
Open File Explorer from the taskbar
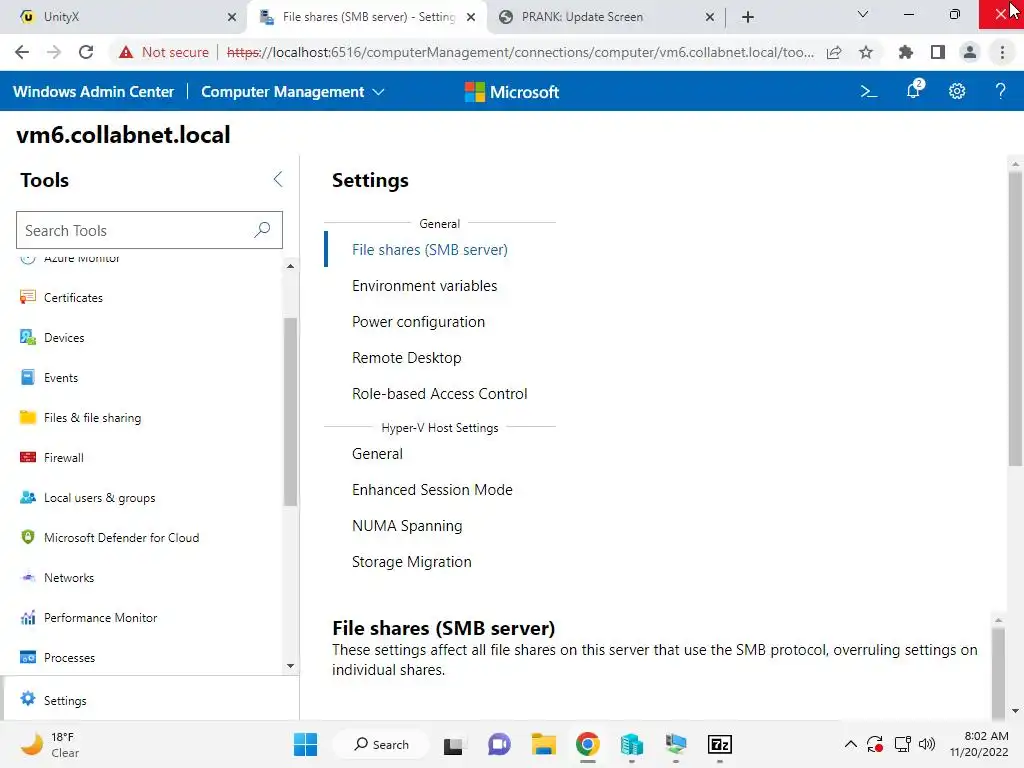pos(543,744)
